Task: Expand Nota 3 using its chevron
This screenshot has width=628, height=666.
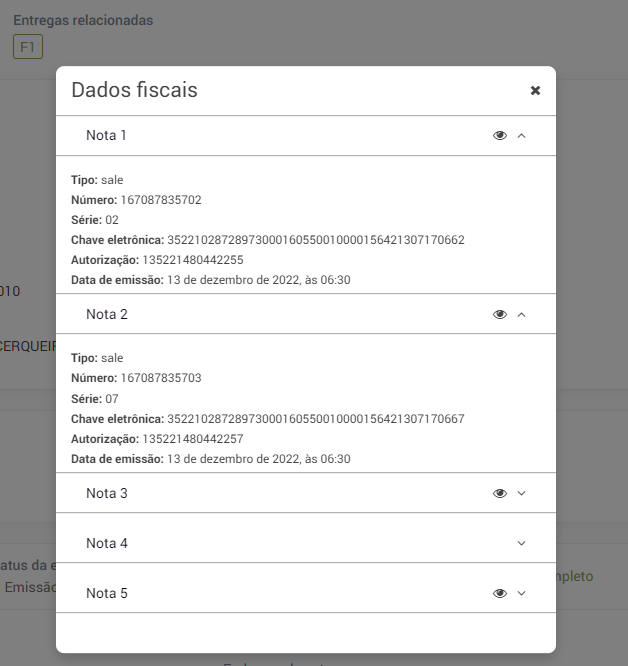Action: (x=521, y=494)
